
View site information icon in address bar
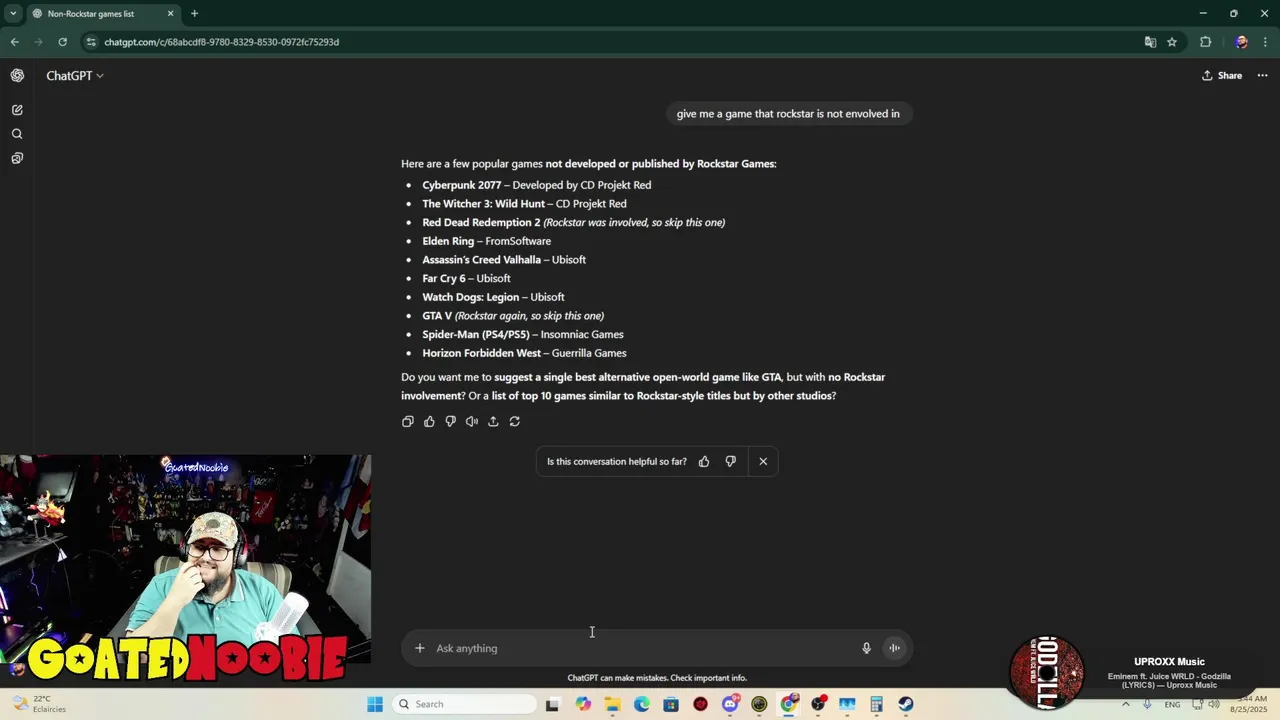pyautogui.click(x=92, y=42)
